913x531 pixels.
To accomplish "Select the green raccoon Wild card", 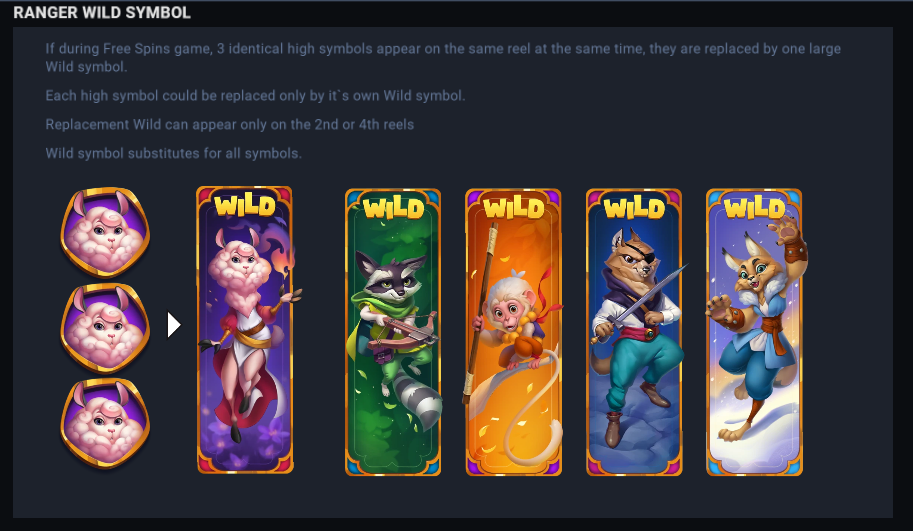I will 393,332.
